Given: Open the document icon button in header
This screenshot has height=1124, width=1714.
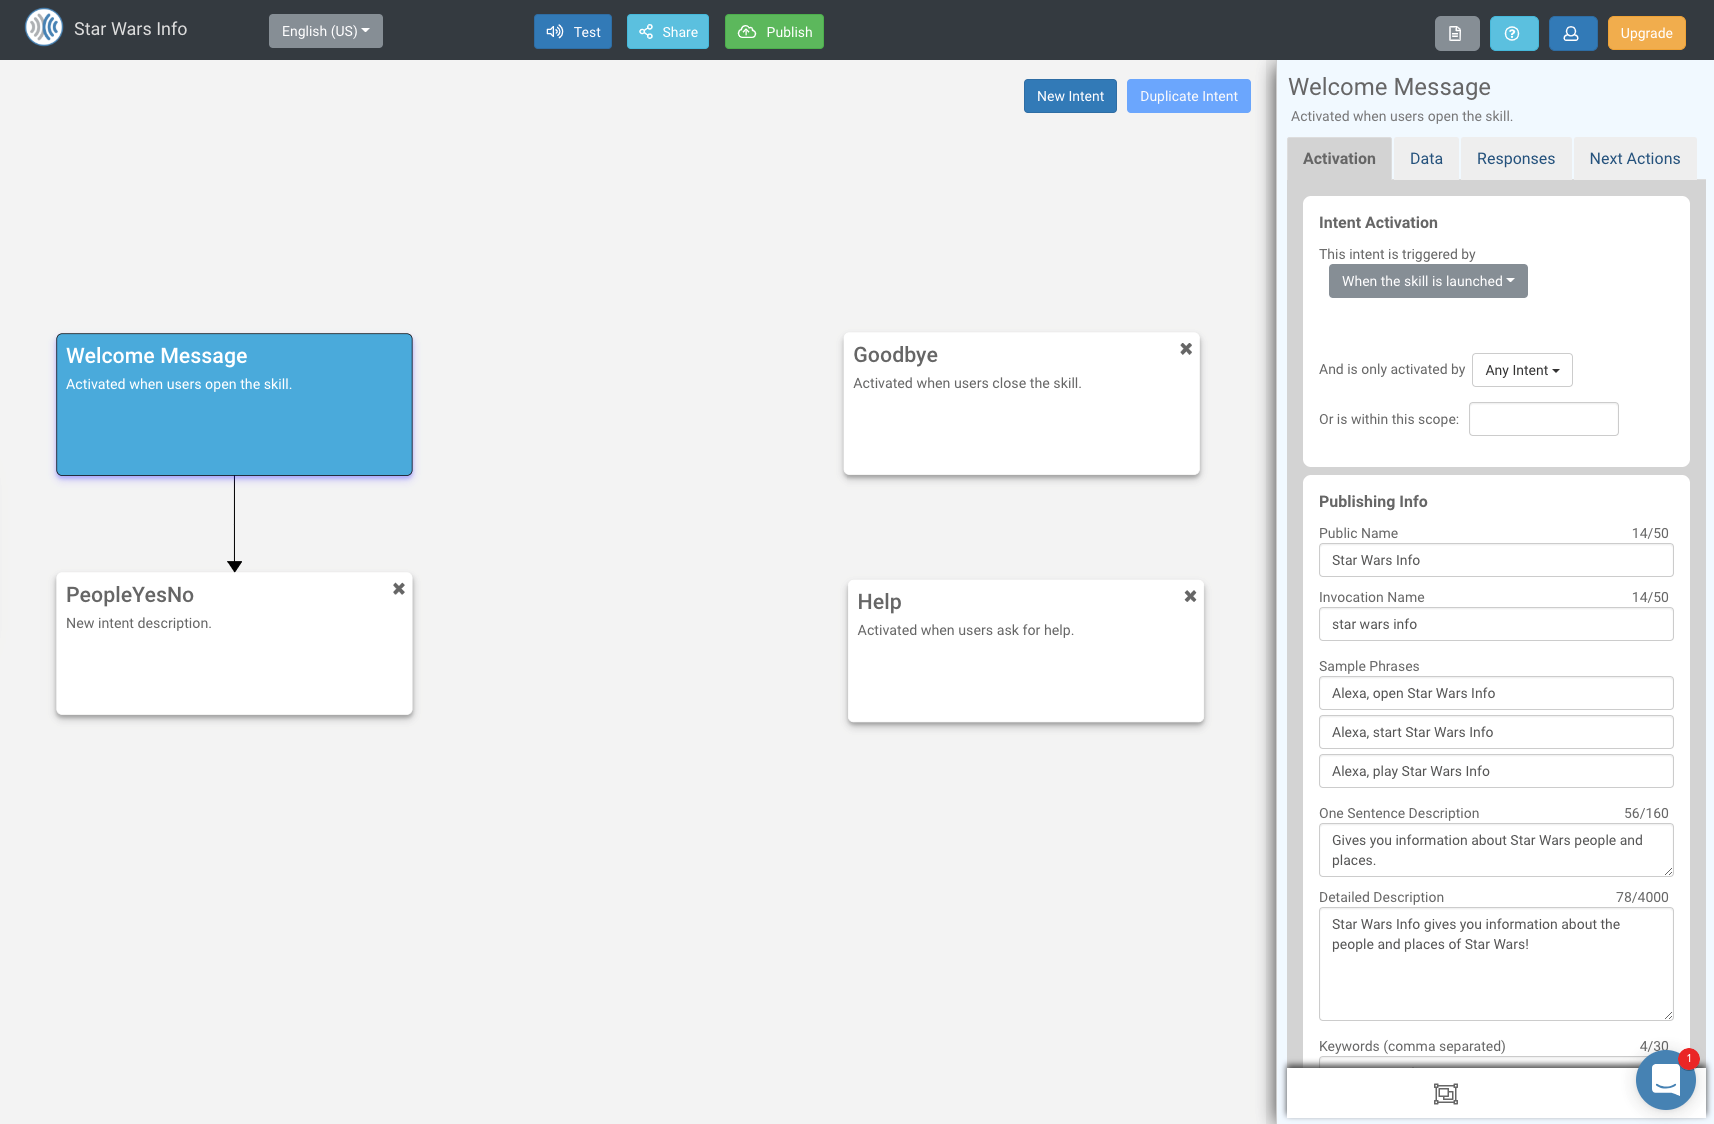Looking at the screenshot, I should [1456, 33].
